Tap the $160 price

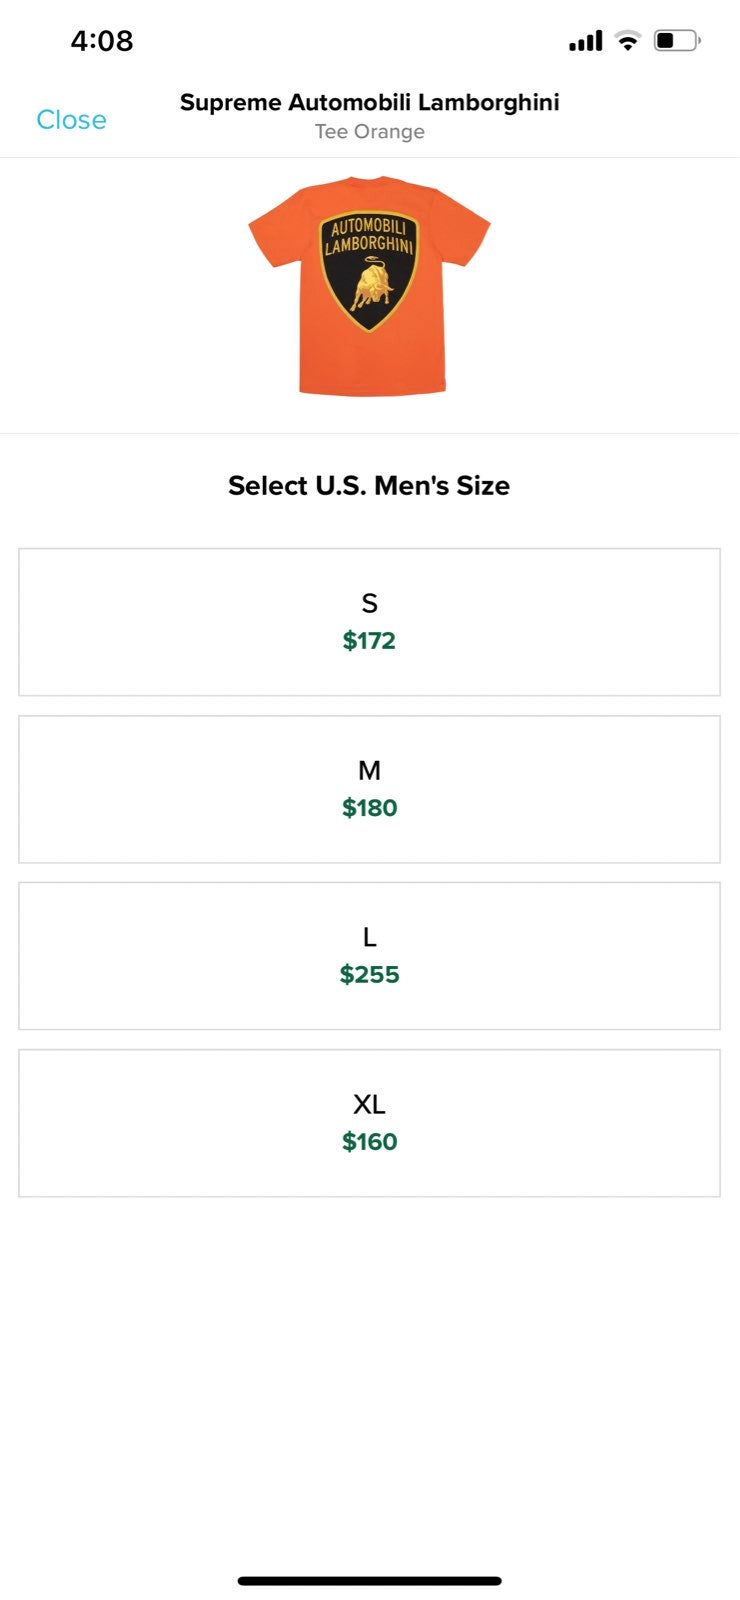(x=369, y=1142)
